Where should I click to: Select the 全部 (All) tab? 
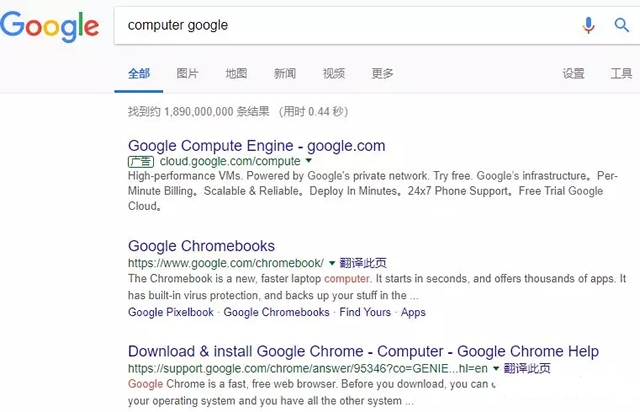click(139, 73)
